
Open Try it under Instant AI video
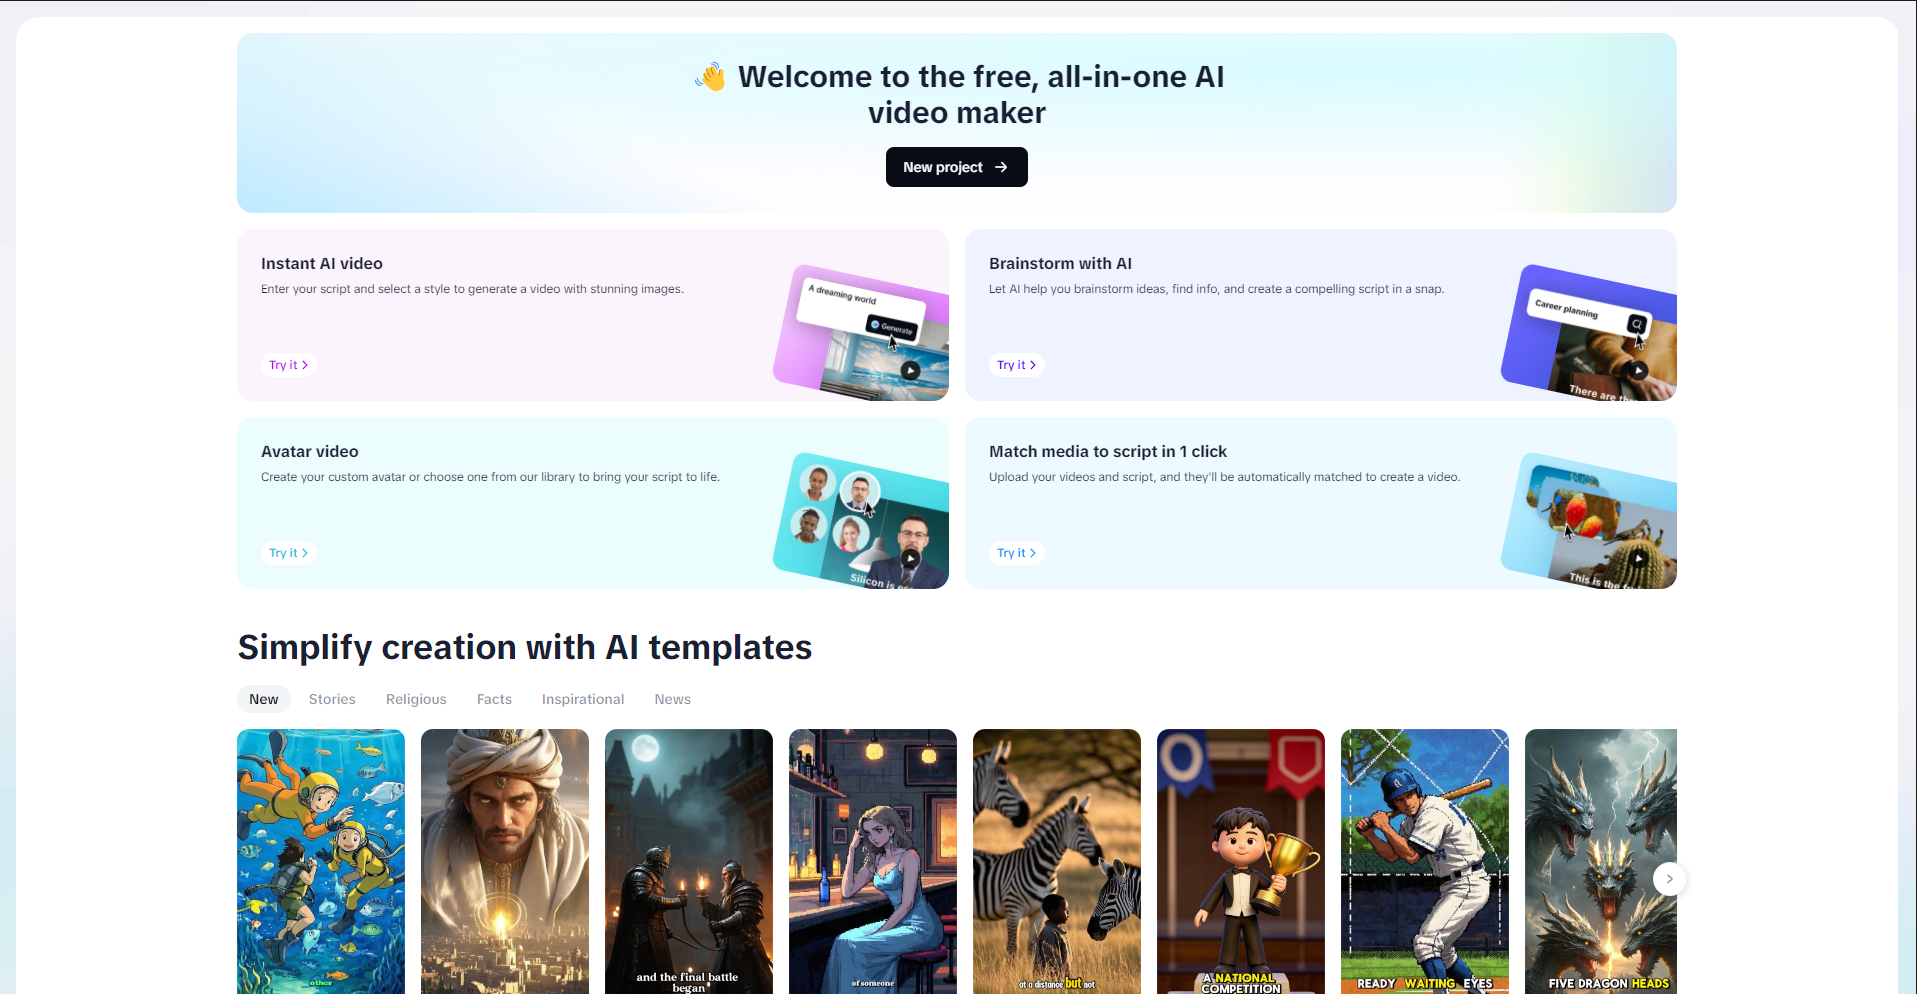289,365
